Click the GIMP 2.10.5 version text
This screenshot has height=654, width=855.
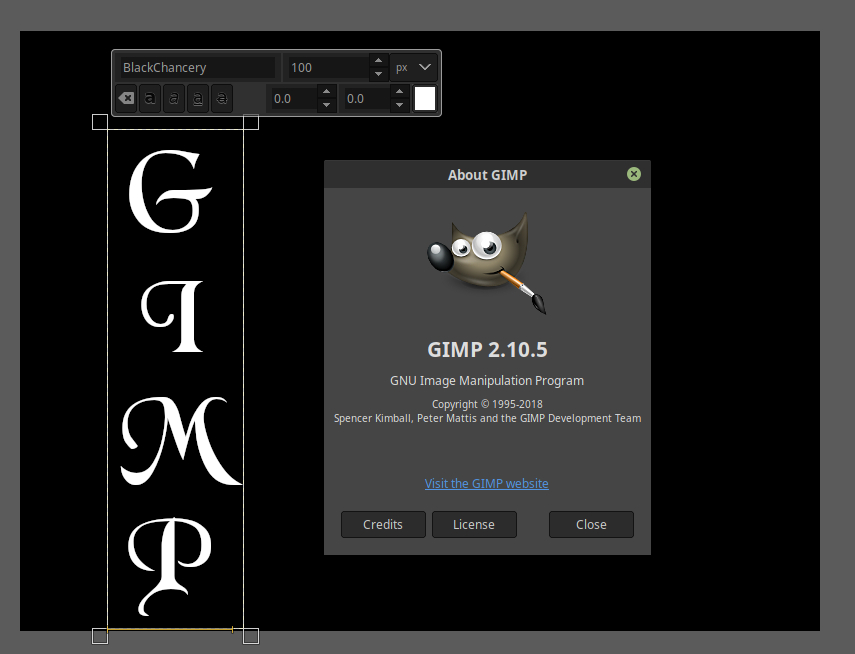[487, 350]
